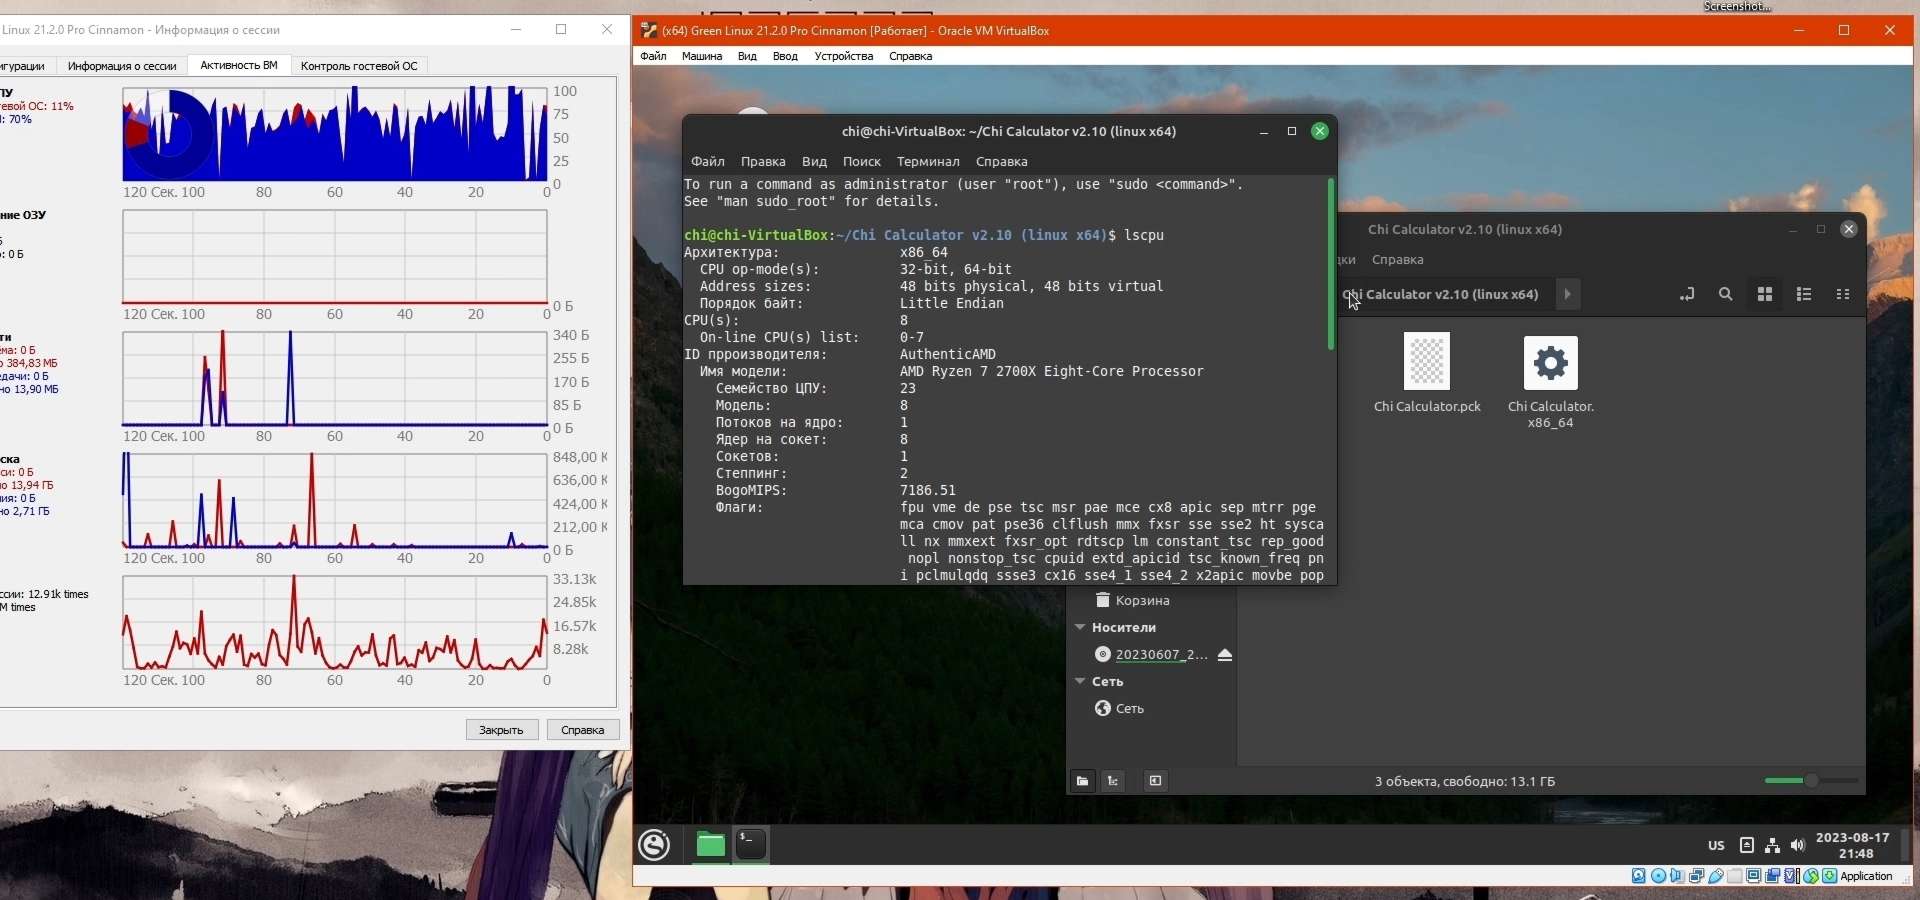
Task: Collapse the Носители sidebar section
Action: tap(1080, 628)
